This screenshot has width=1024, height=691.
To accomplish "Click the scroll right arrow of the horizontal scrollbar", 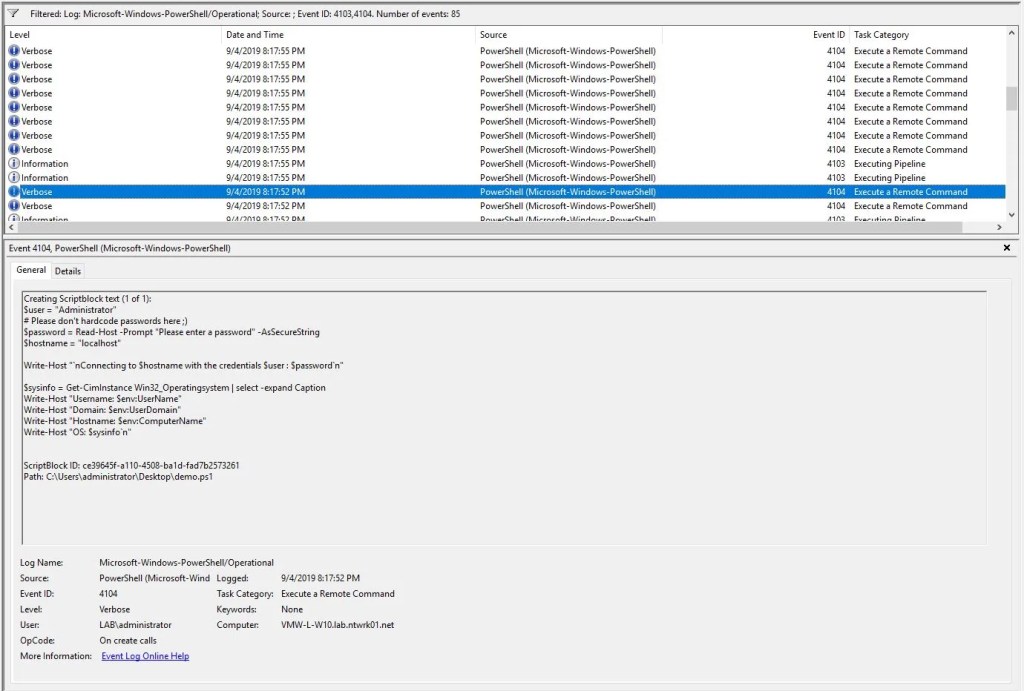I will click(x=999, y=227).
